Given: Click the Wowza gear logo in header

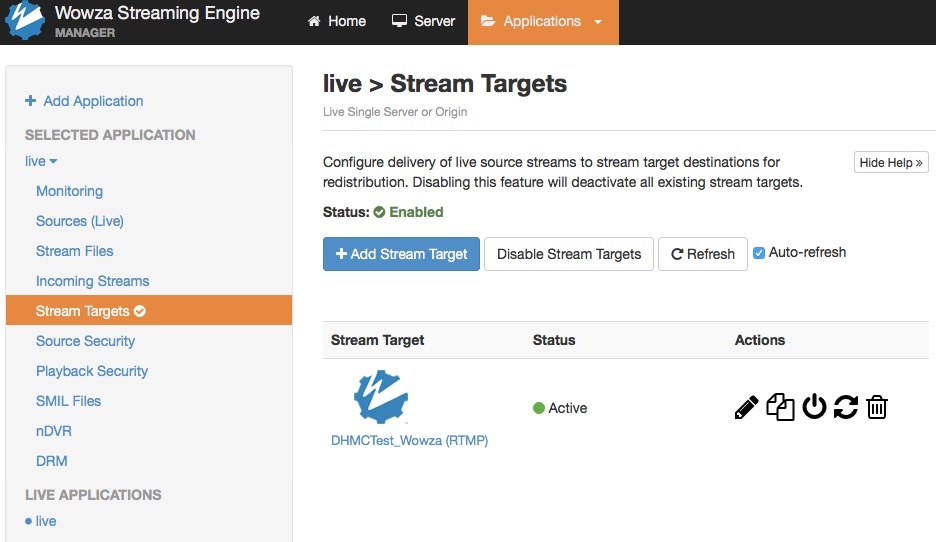Looking at the screenshot, I should (24, 21).
